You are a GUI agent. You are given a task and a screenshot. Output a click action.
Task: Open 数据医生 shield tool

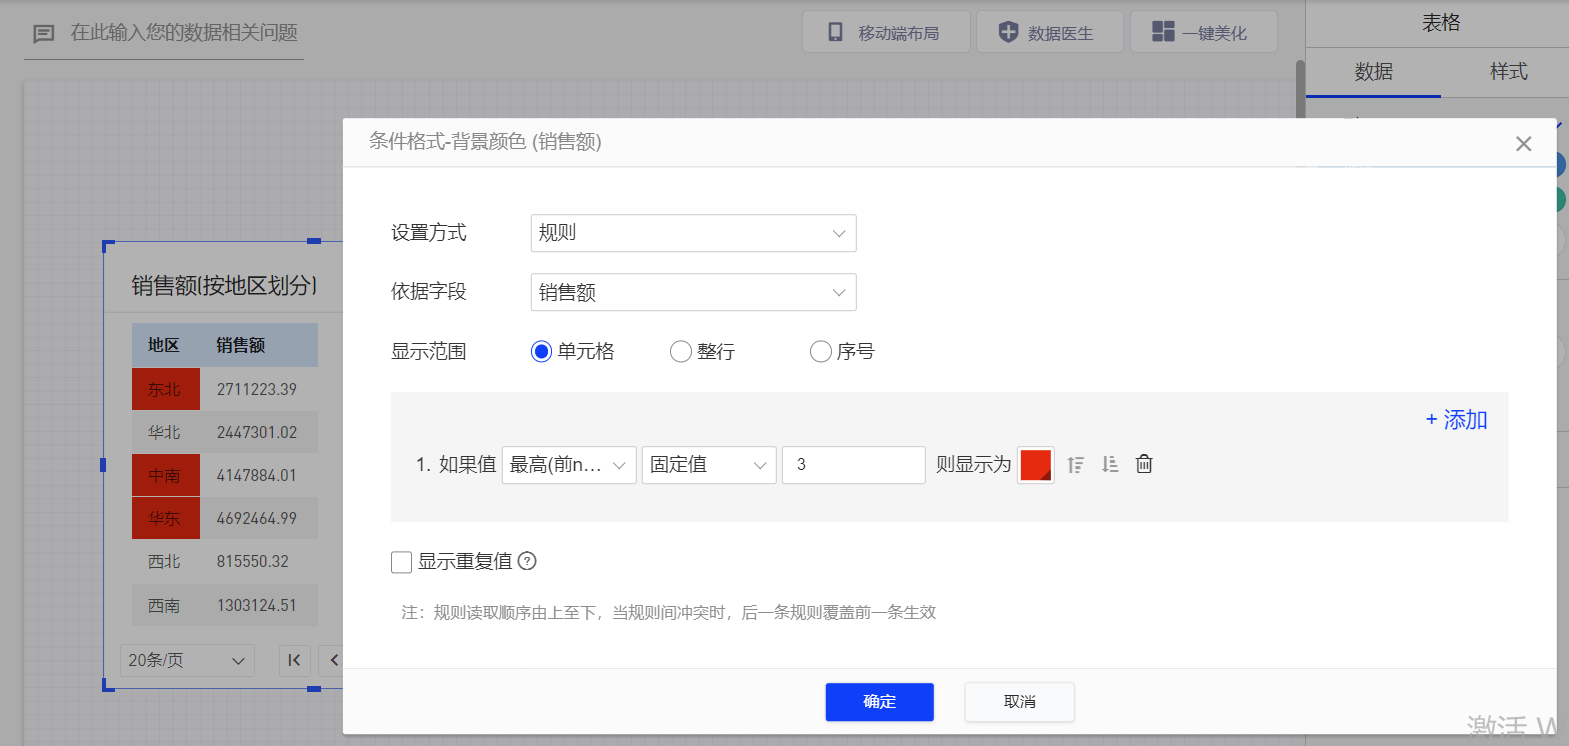(x=1048, y=32)
